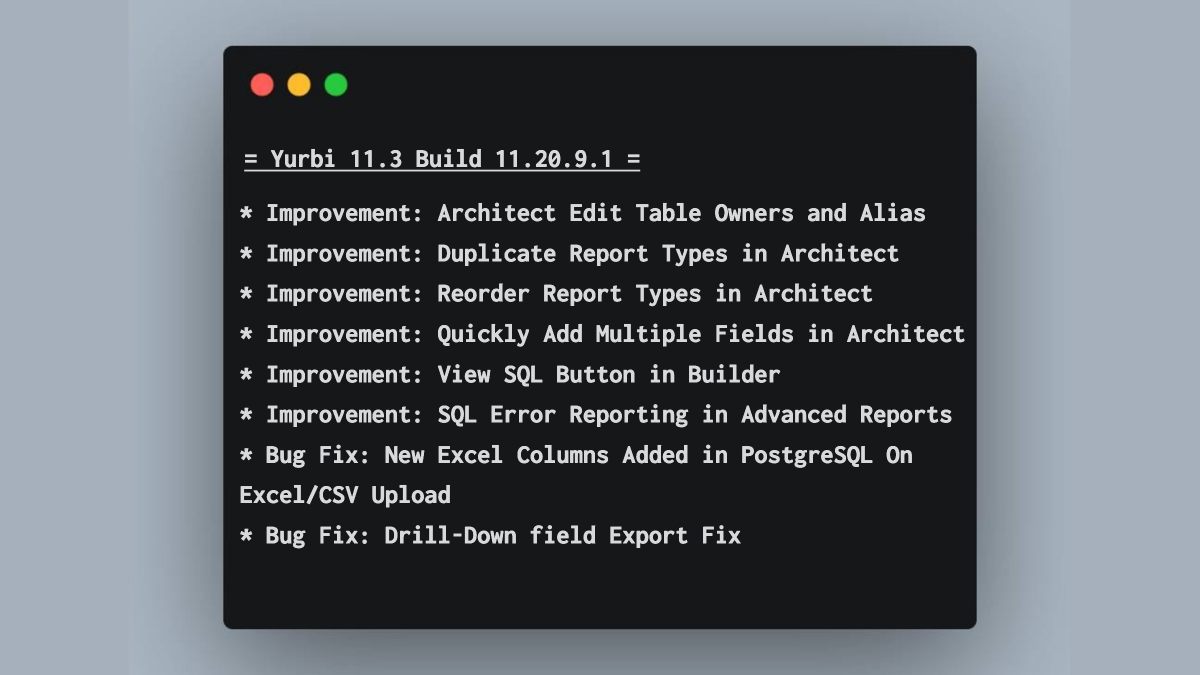Click the "Bug Fix:" label on Drill-Down line
Image resolution: width=1200 pixels, height=675 pixels.
click(318, 536)
